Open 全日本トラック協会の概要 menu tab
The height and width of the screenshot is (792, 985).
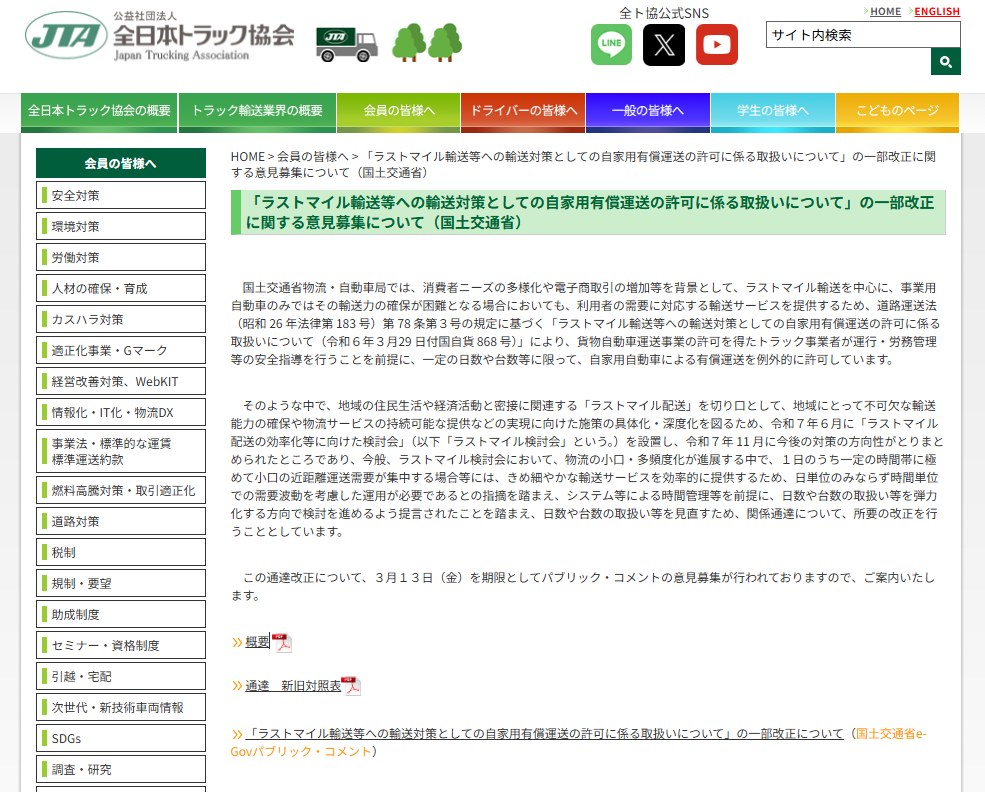tap(99, 111)
